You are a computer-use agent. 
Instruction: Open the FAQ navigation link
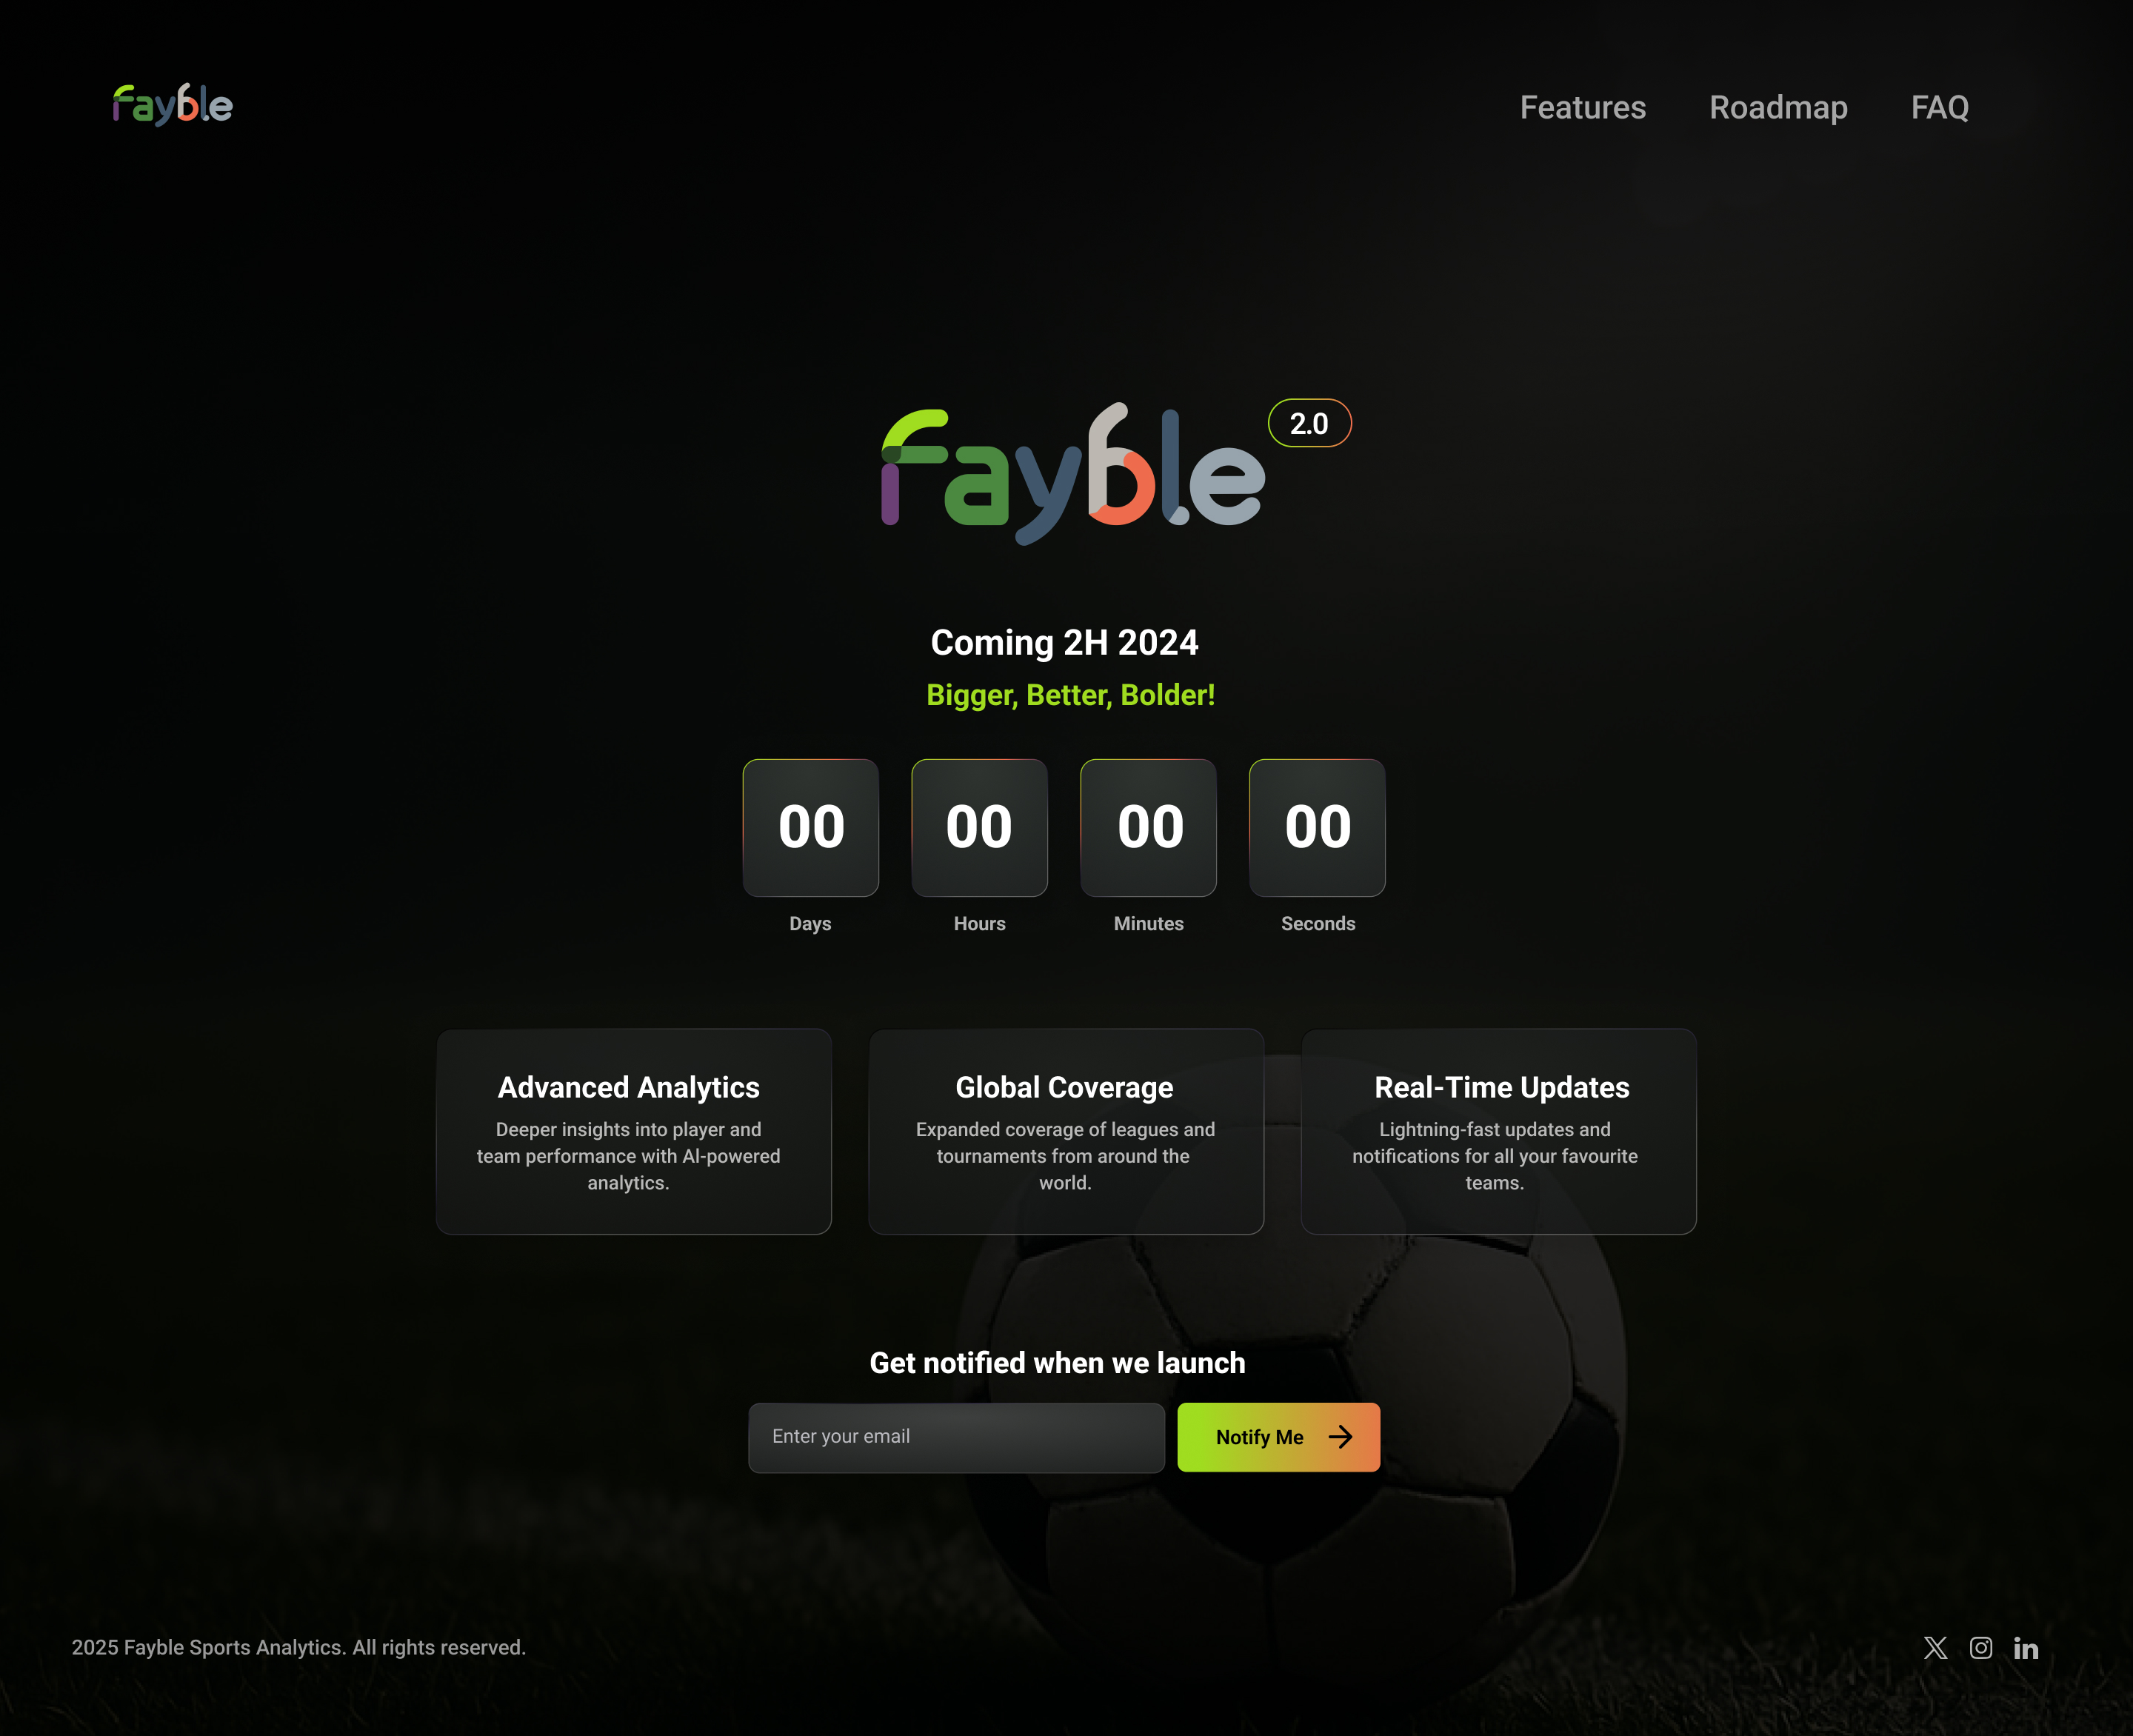[1940, 107]
